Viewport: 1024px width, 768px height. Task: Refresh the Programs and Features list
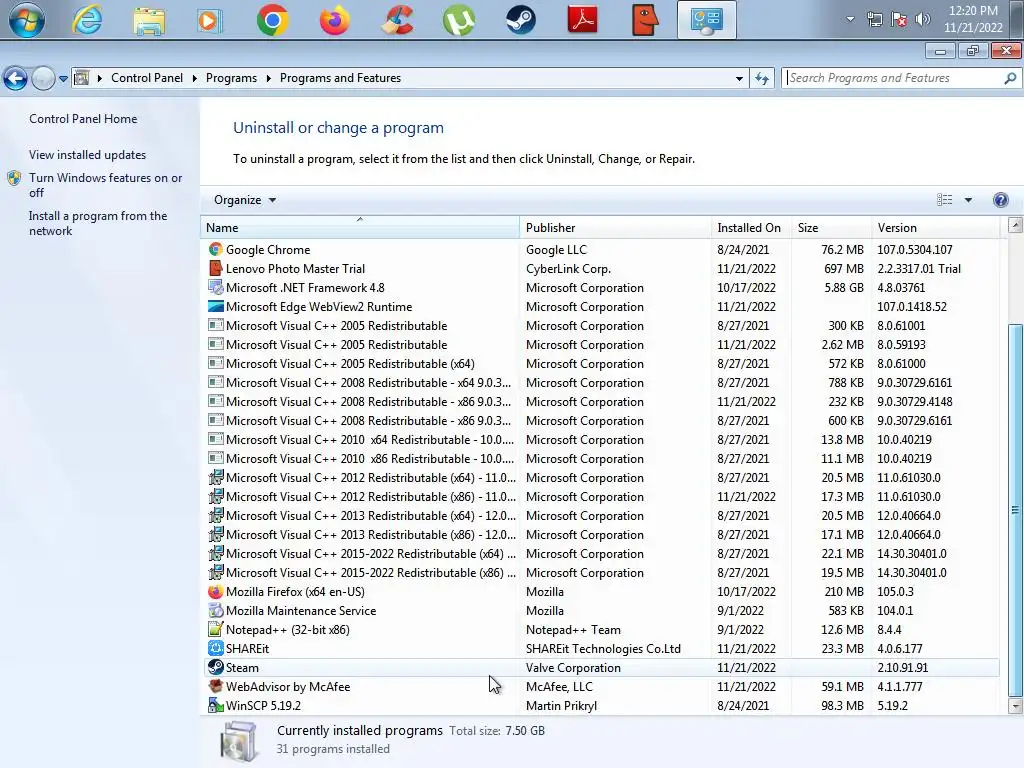click(x=761, y=78)
